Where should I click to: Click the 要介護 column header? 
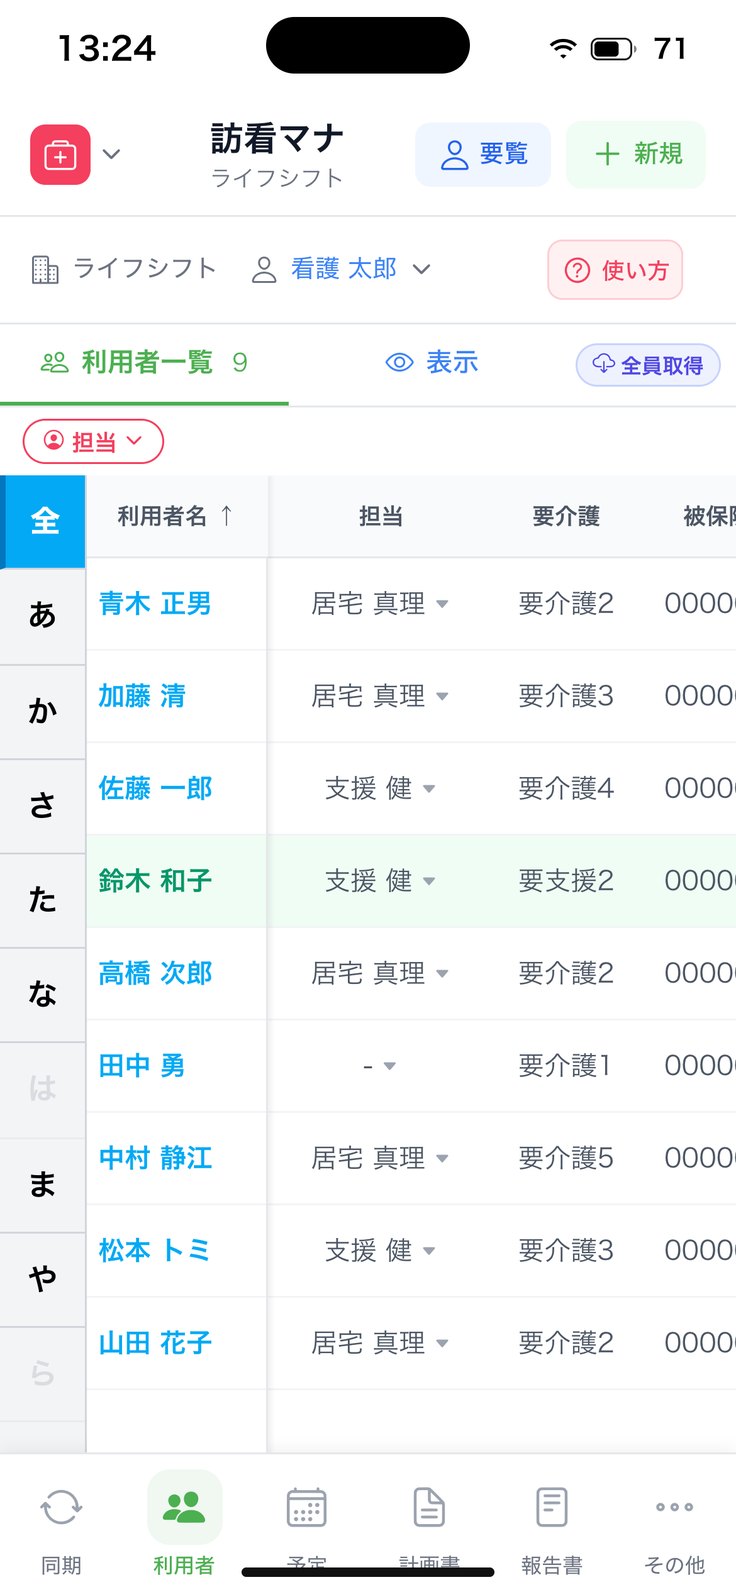[566, 516]
